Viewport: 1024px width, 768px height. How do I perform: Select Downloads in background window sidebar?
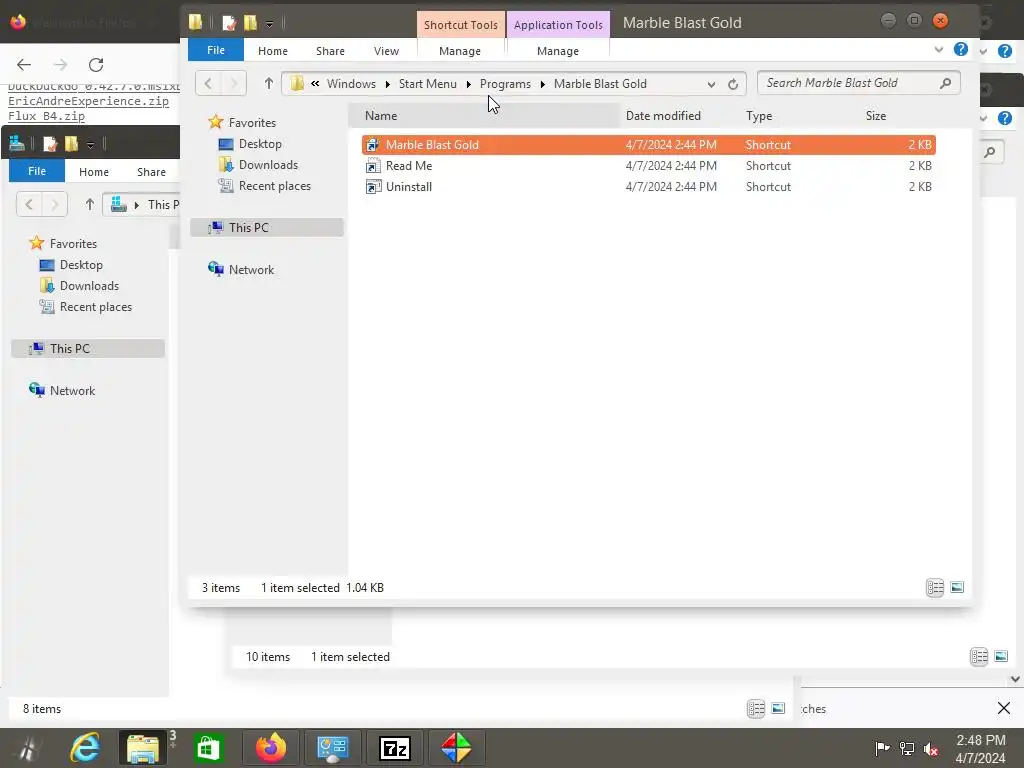click(89, 285)
